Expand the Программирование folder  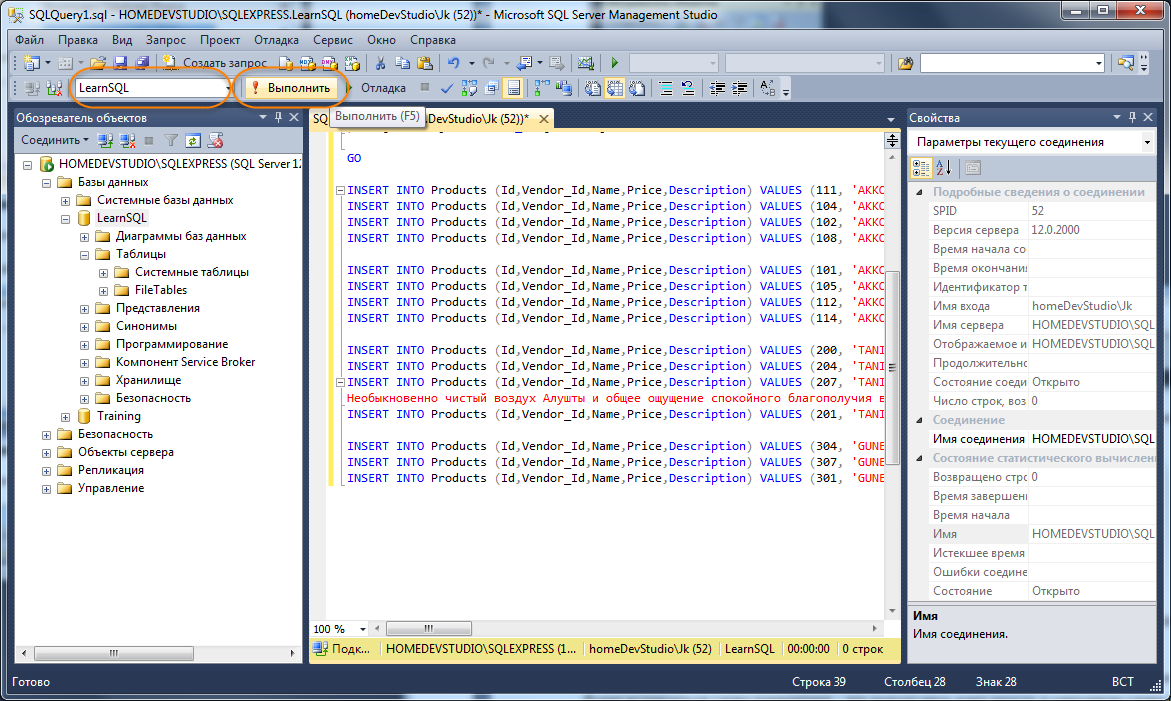pyautogui.click(x=84, y=345)
